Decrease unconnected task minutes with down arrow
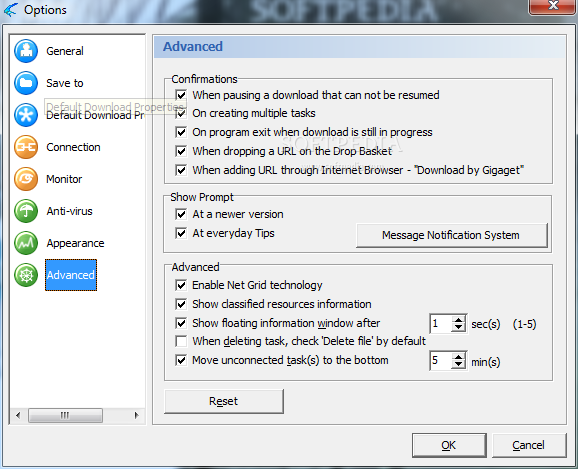The width and height of the screenshot is (578, 469). (x=458, y=365)
